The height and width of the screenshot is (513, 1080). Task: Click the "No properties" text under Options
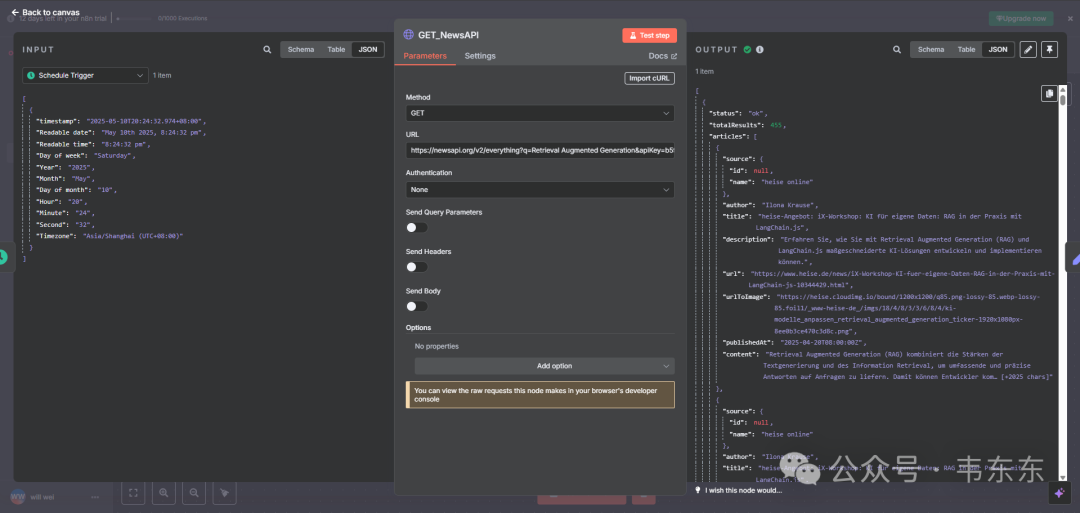[x=437, y=346]
